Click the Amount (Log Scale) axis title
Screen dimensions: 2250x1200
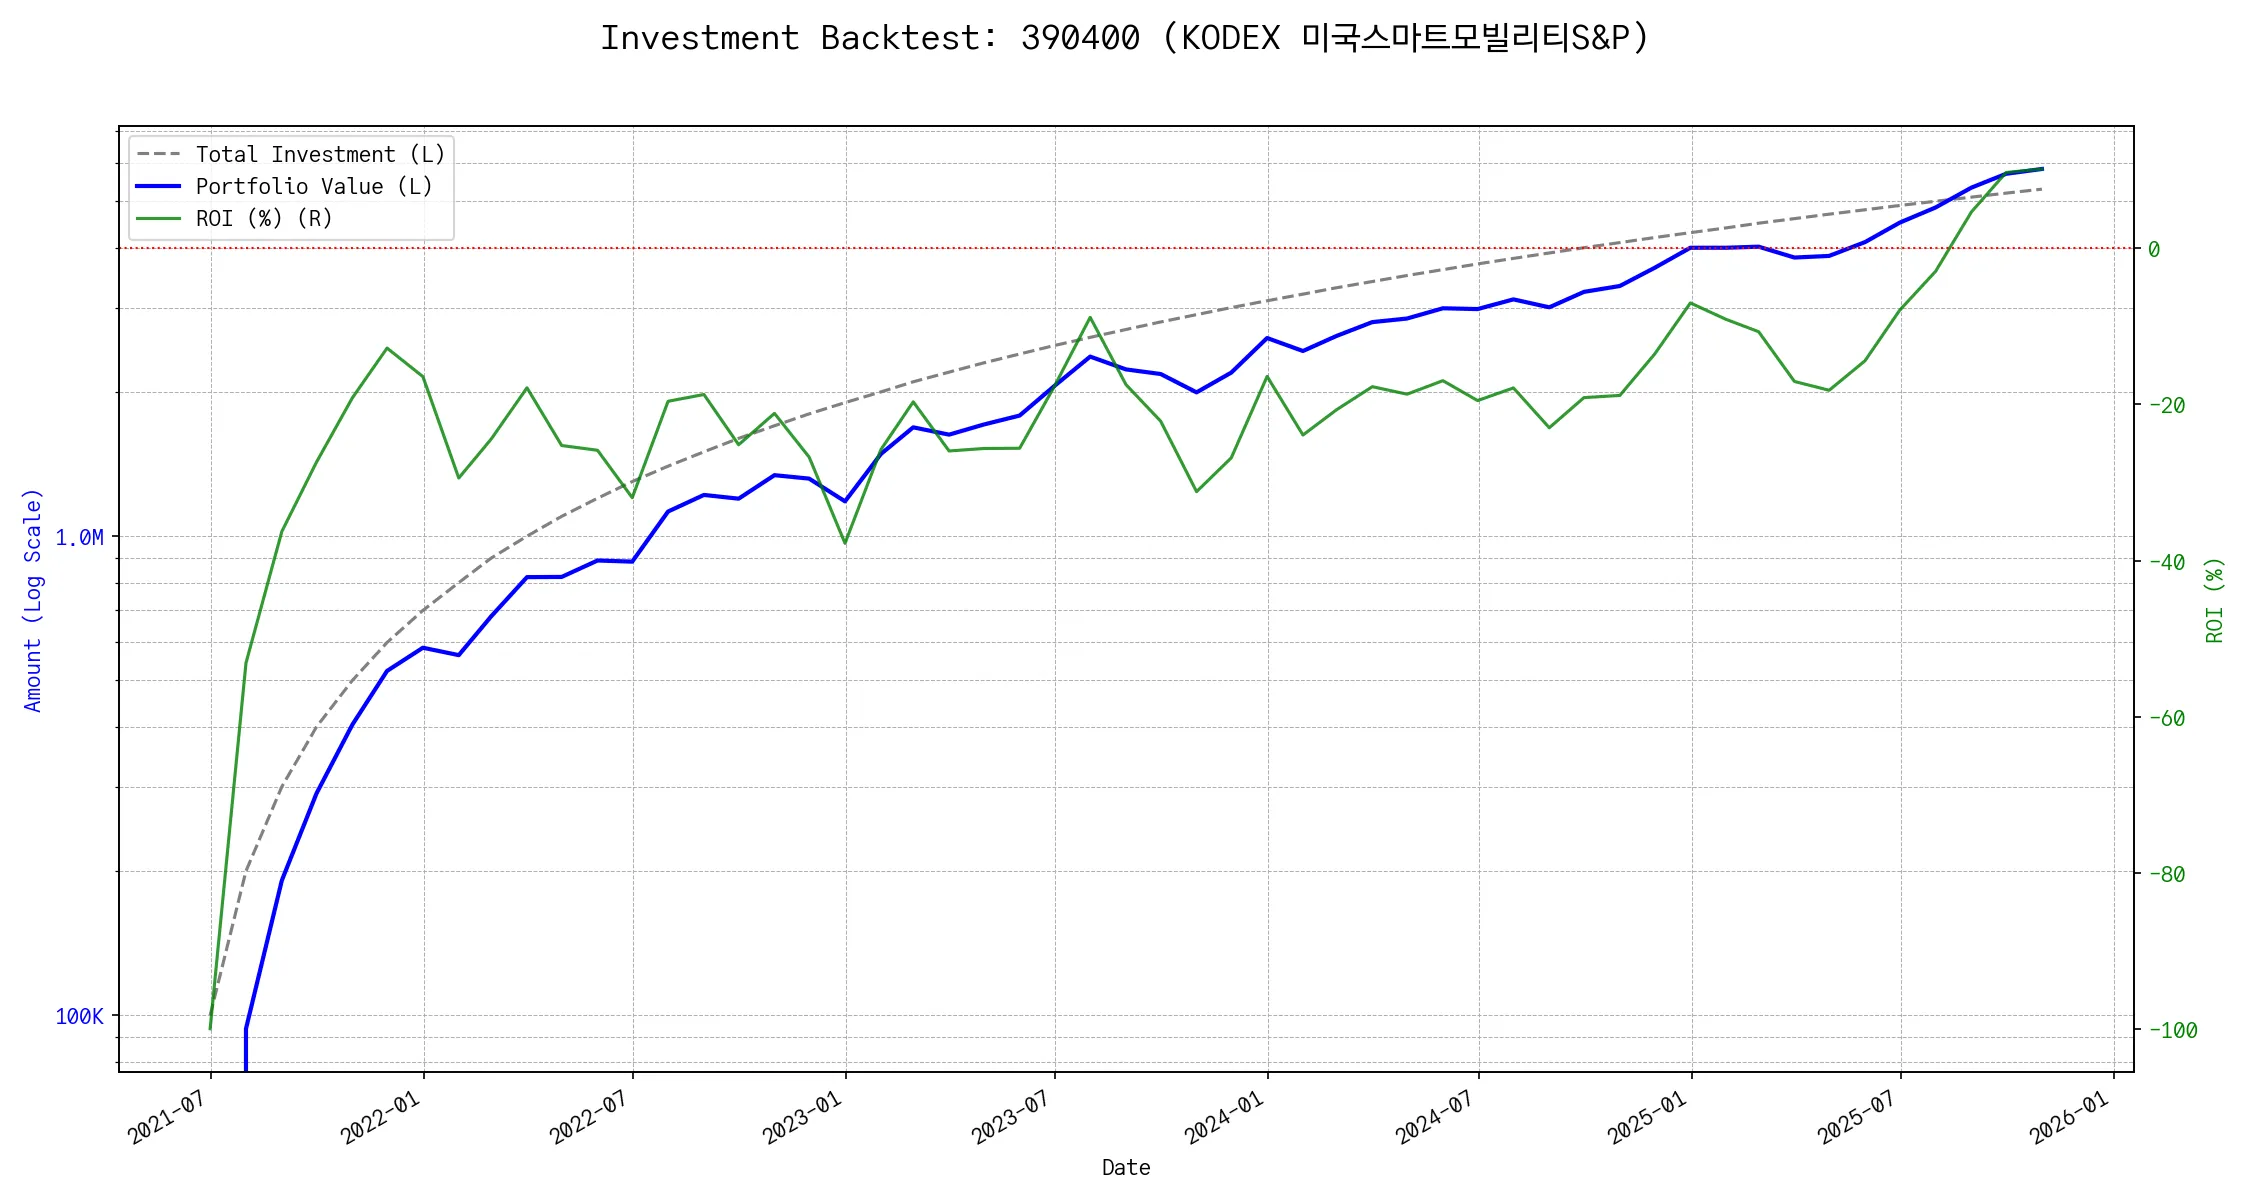(x=33, y=600)
